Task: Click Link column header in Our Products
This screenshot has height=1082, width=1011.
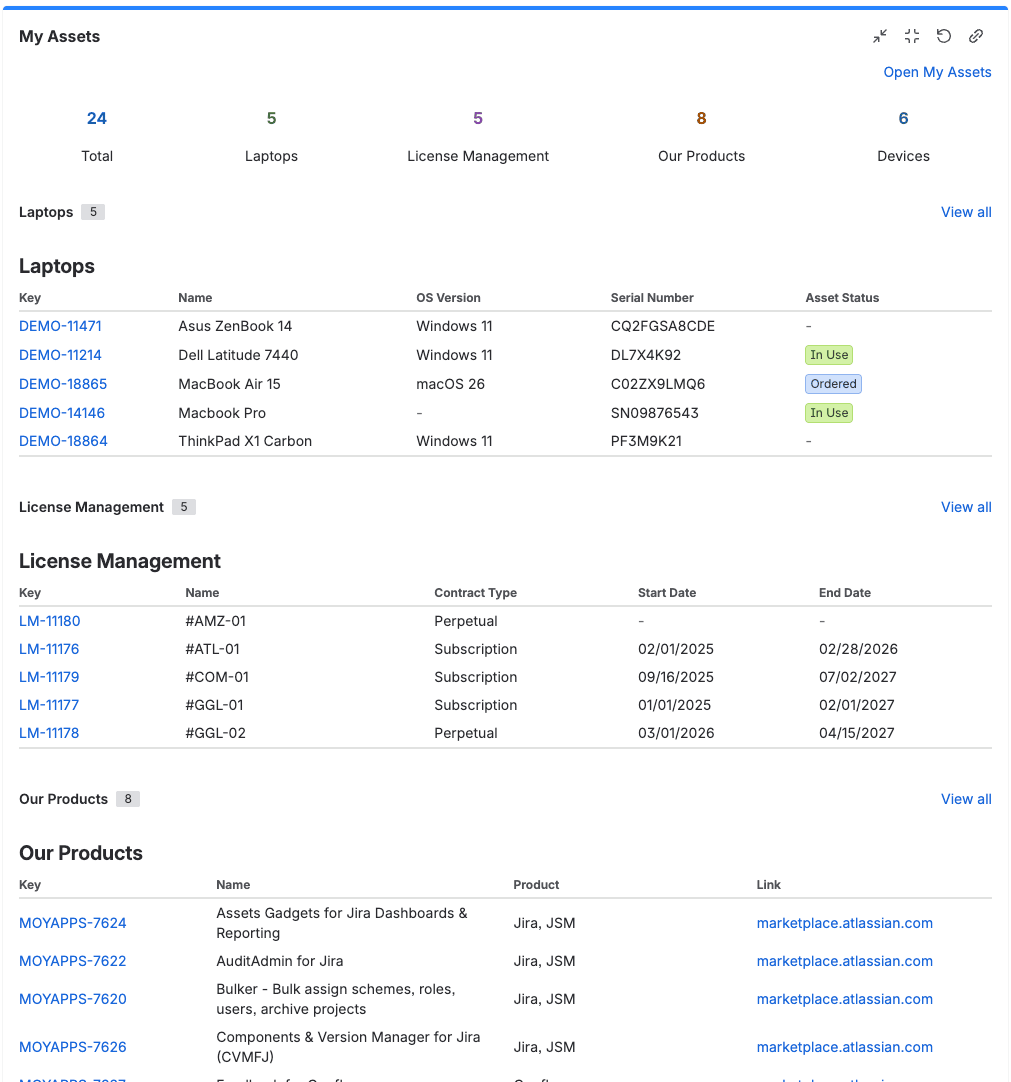Action: (768, 885)
